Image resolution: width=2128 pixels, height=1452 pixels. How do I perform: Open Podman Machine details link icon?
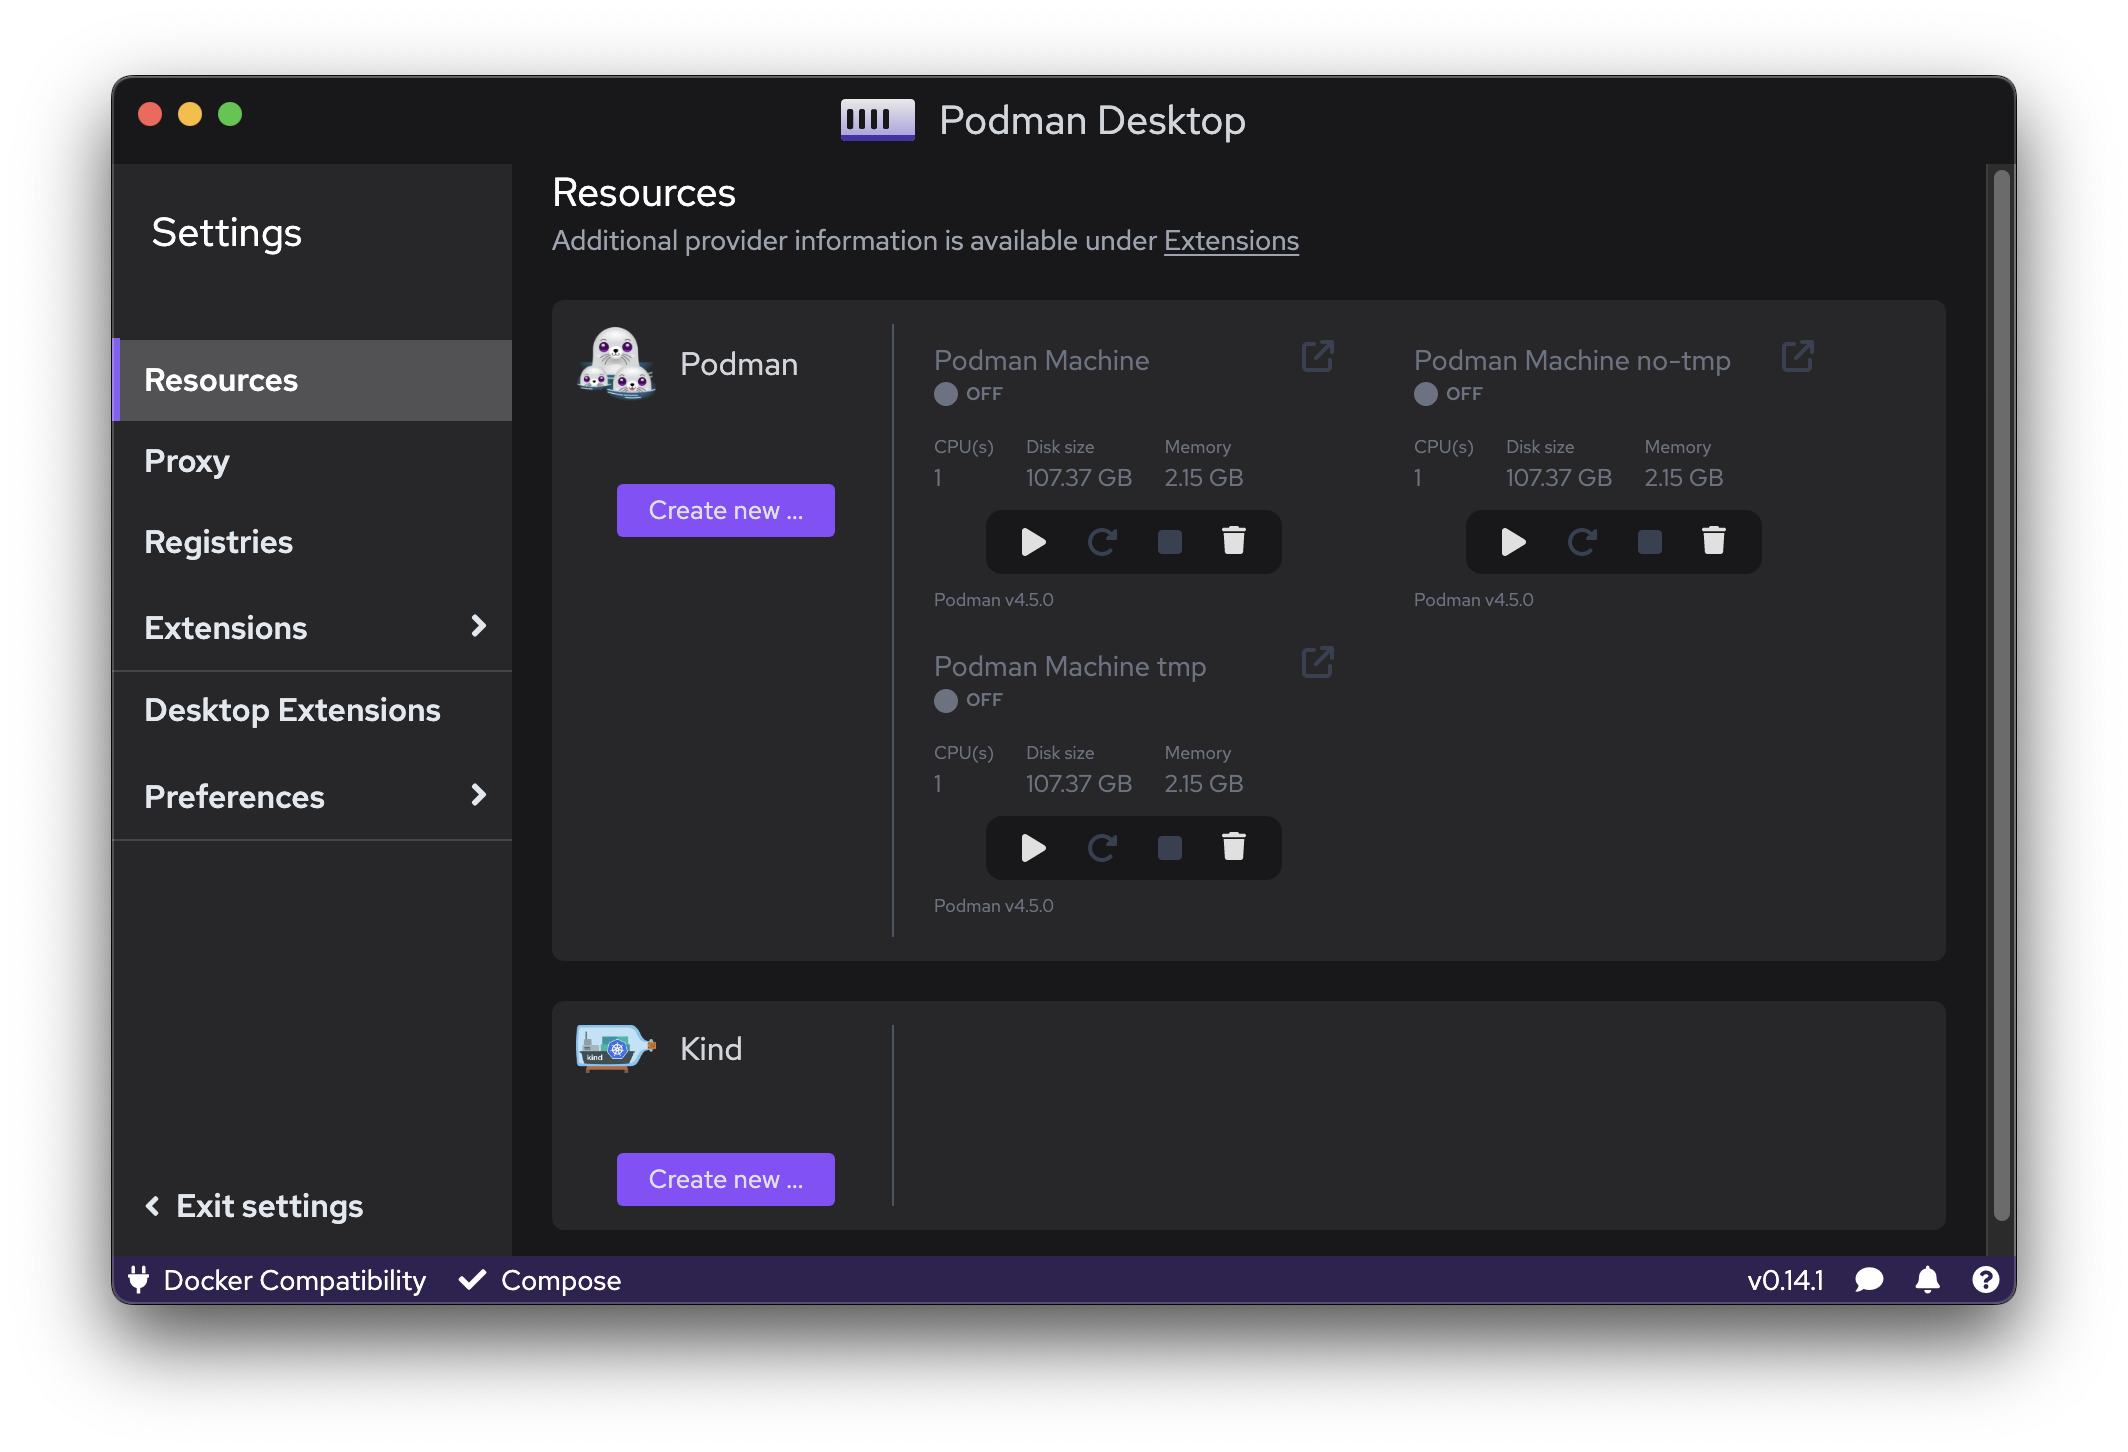(x=1317, y=356)
